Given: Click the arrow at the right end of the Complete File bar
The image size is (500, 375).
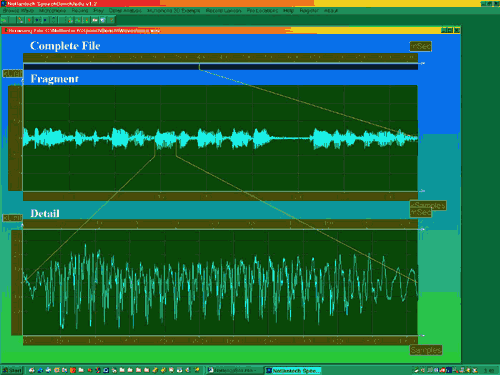Looking at the screenshot, I should [422, 63].
